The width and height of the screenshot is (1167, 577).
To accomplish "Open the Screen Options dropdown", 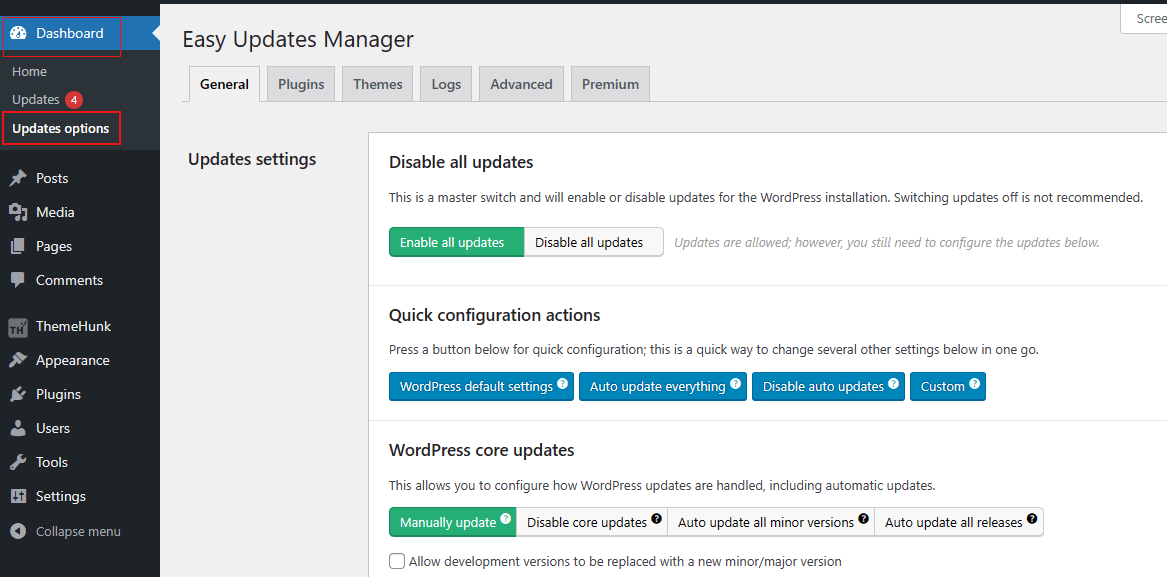I will [1148, 19].
